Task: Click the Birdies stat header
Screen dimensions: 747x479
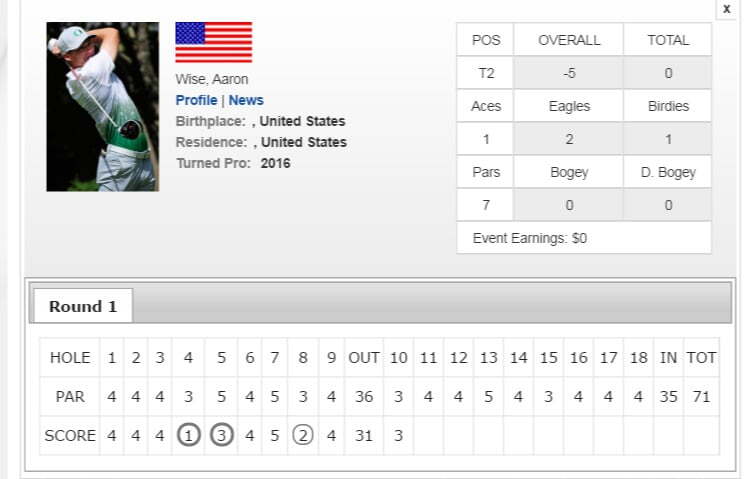Action: click(x=668, y=106)
